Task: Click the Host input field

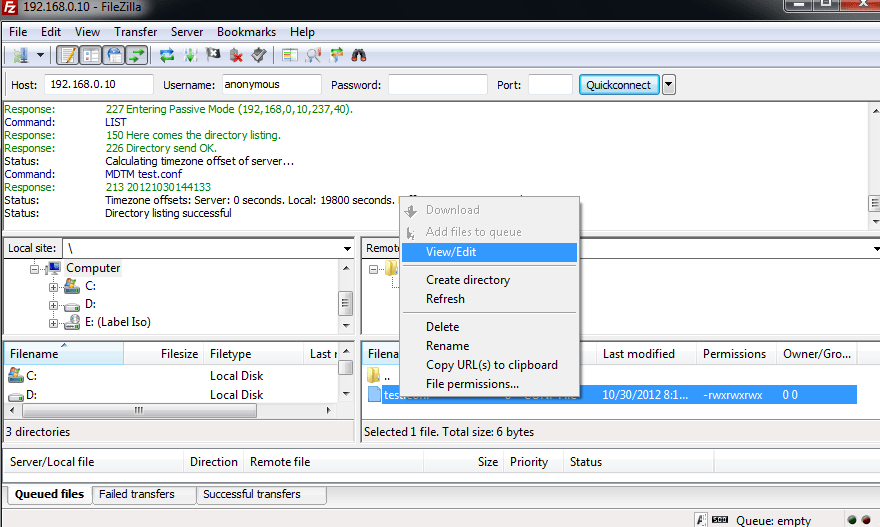Action: tap(99, 85)
